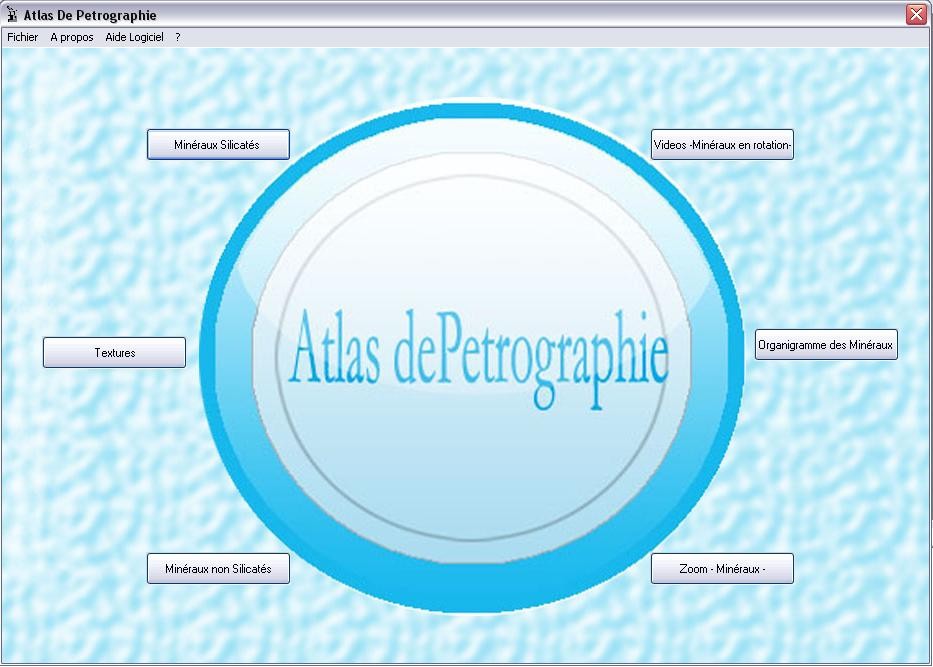The width and height of the screenshot is (933, 667).
Task: Open the Minéraux Silicatés section
Action: pyautogui.click(x=218, y=145)
